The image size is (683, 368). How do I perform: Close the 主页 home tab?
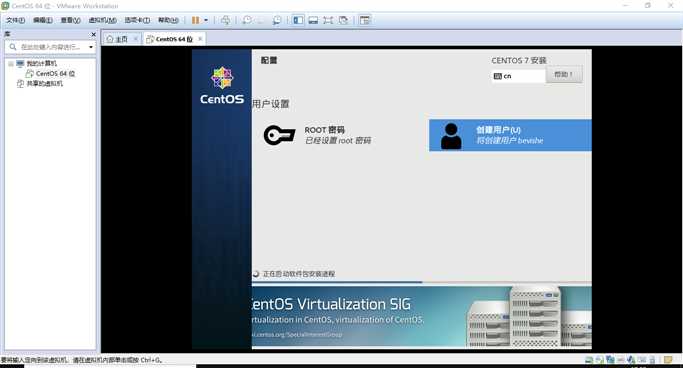(x=135, y=39)
